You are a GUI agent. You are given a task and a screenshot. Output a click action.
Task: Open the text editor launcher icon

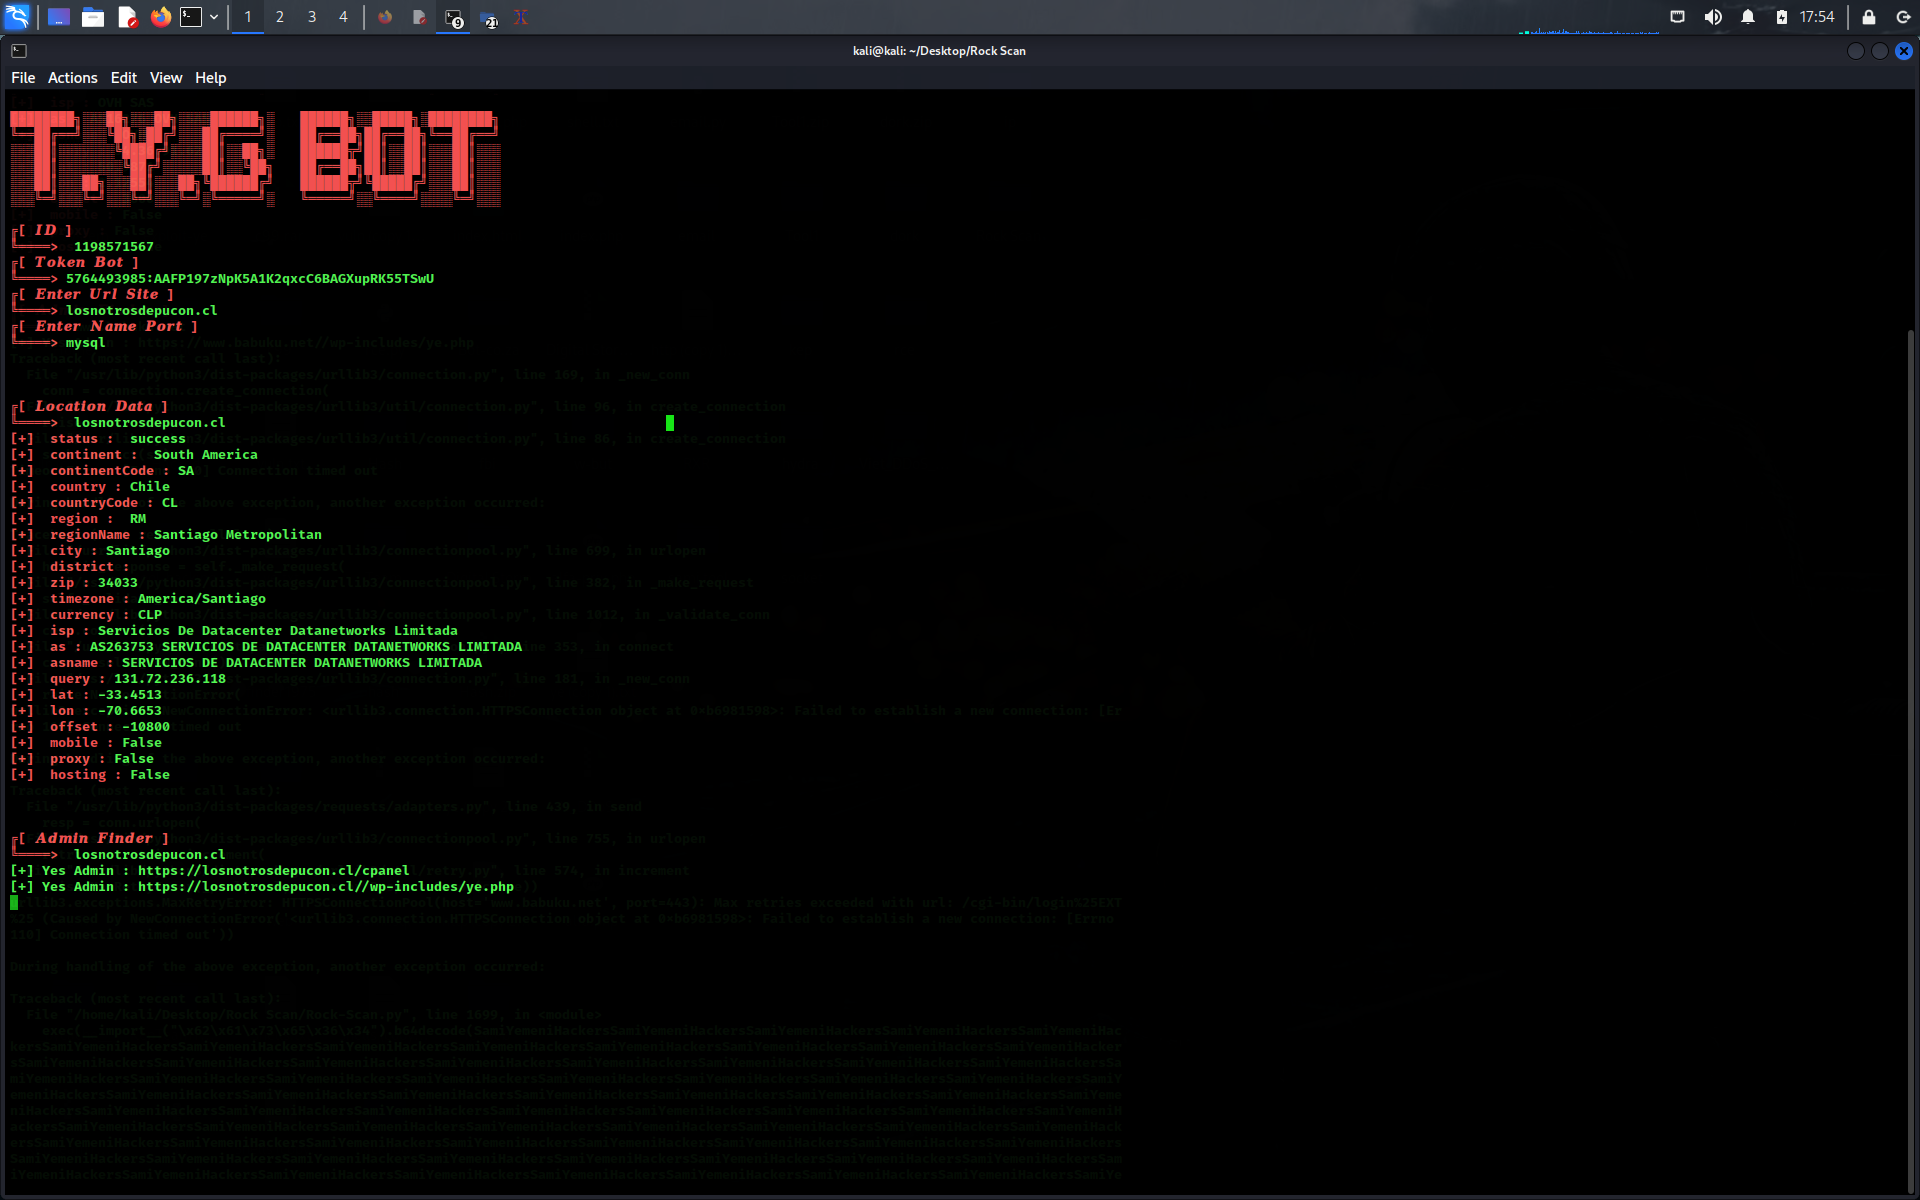pos(127,17)
